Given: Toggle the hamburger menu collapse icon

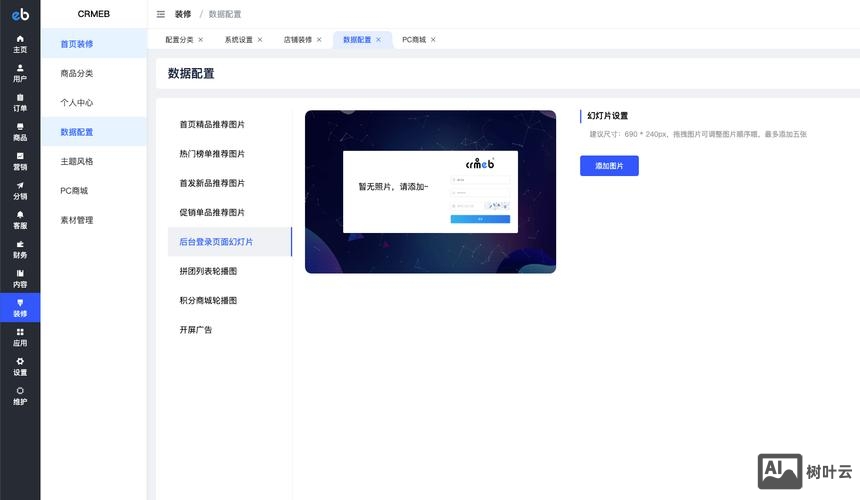Looking at the screenshot, I should (x=161, y=14).
